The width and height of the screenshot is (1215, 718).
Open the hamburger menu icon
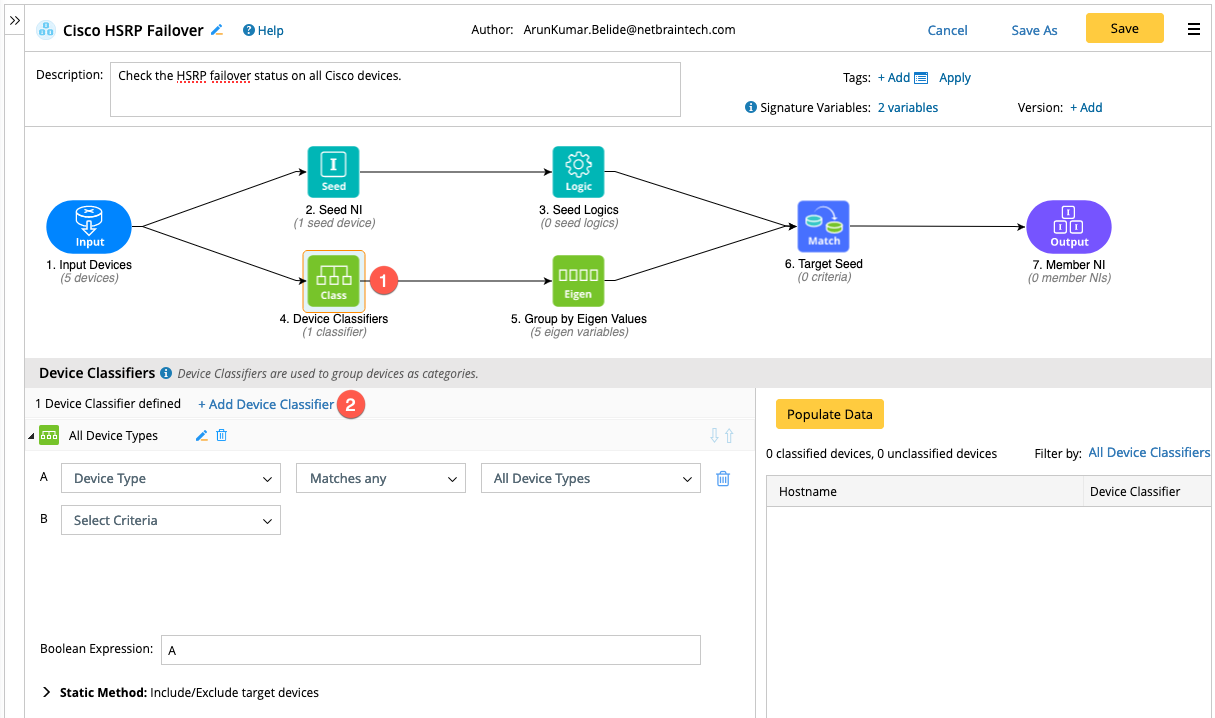point(1193,30)
